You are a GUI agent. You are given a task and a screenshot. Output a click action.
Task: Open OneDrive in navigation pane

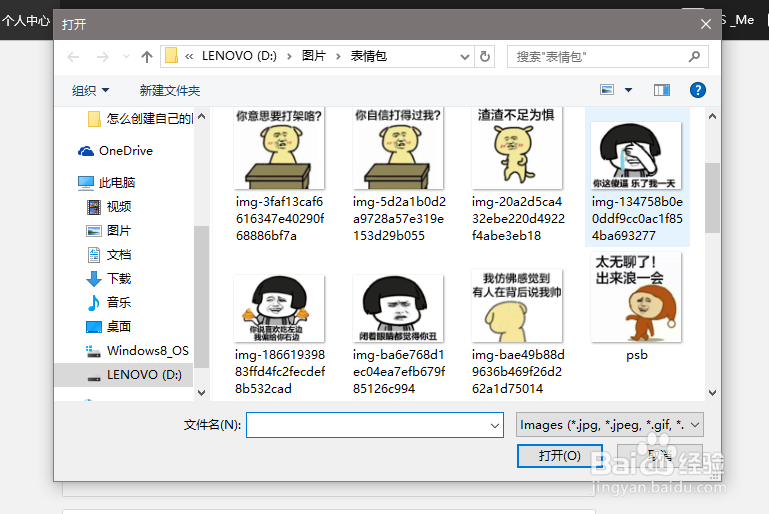115,151
